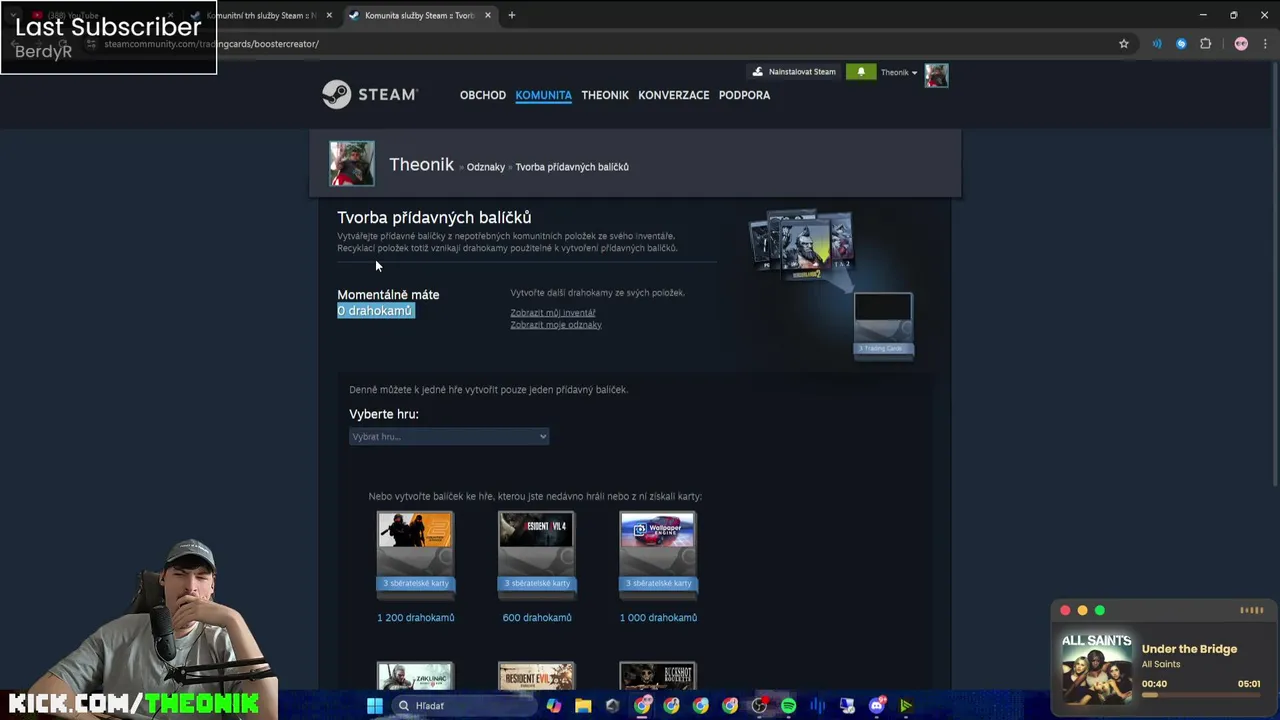Image resolution: width=1280 pixels, height=720 pixels.
Task: Select the Resident Evil booster pack thumbnail
Action: click(x=536, y=676)
